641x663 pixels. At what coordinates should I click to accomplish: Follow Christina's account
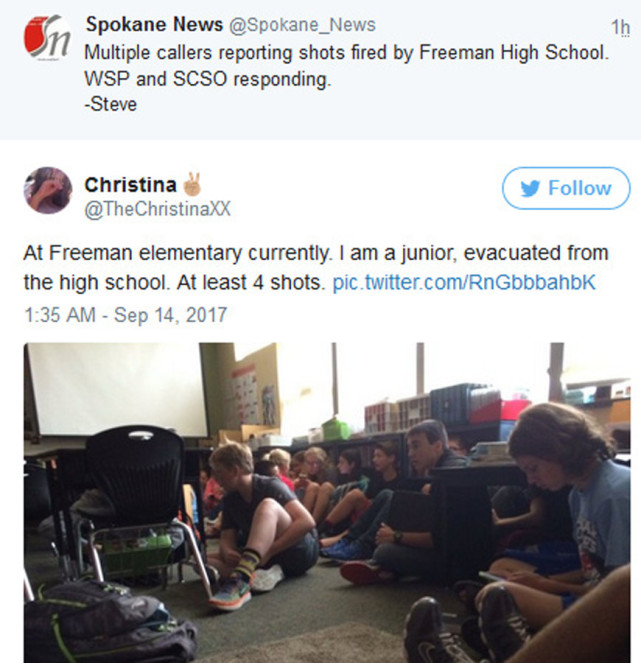point(566,188)
